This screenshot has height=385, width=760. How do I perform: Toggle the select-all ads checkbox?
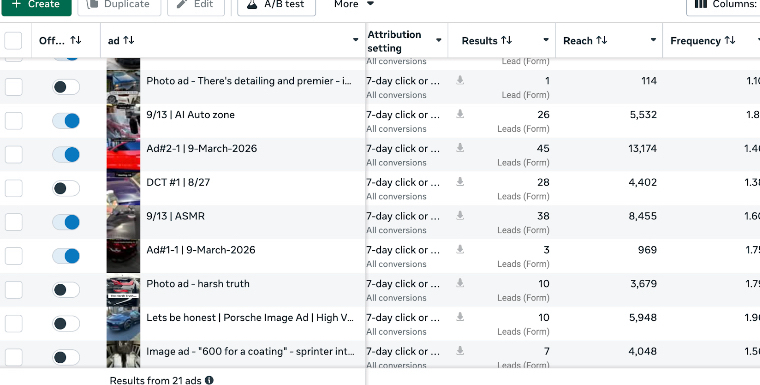click(x=13, y=41)
